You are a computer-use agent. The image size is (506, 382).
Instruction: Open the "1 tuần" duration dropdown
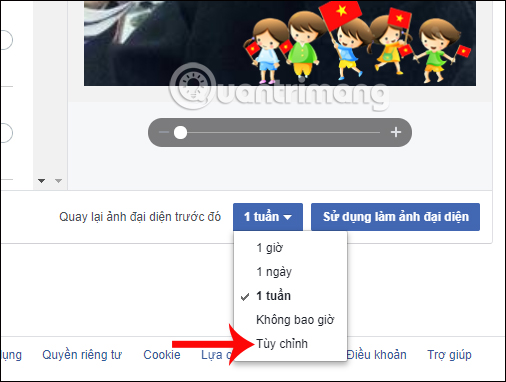point(268,217)
